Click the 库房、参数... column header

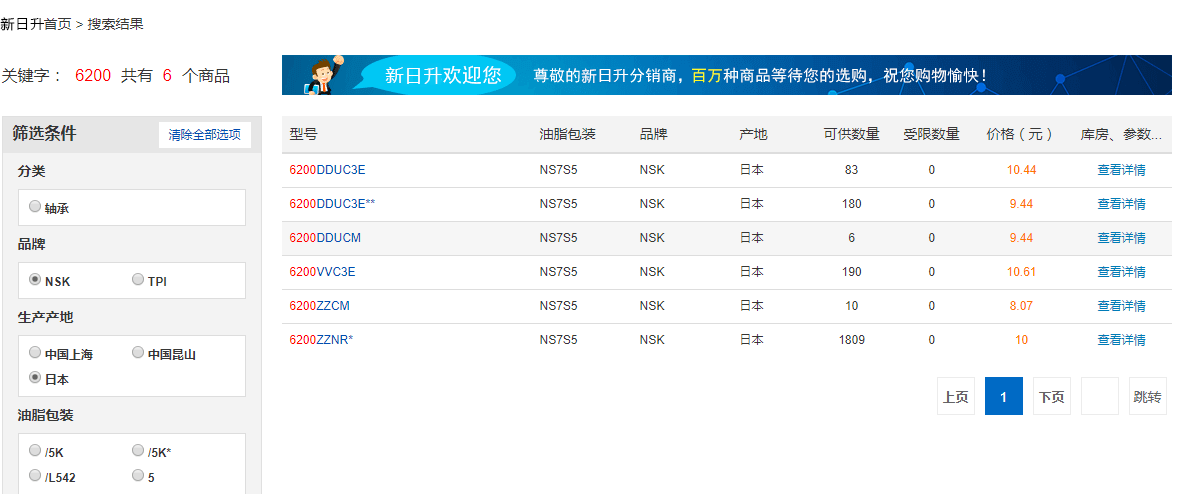click(1121, 135)
